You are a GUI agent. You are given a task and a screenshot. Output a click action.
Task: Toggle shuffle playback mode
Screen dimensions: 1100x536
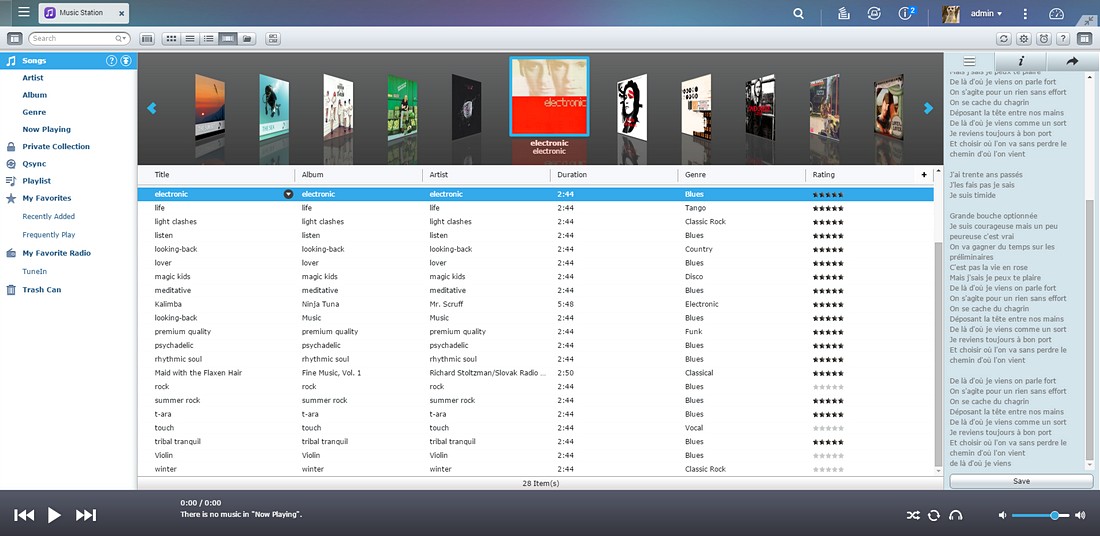click(x=912, y=515)
